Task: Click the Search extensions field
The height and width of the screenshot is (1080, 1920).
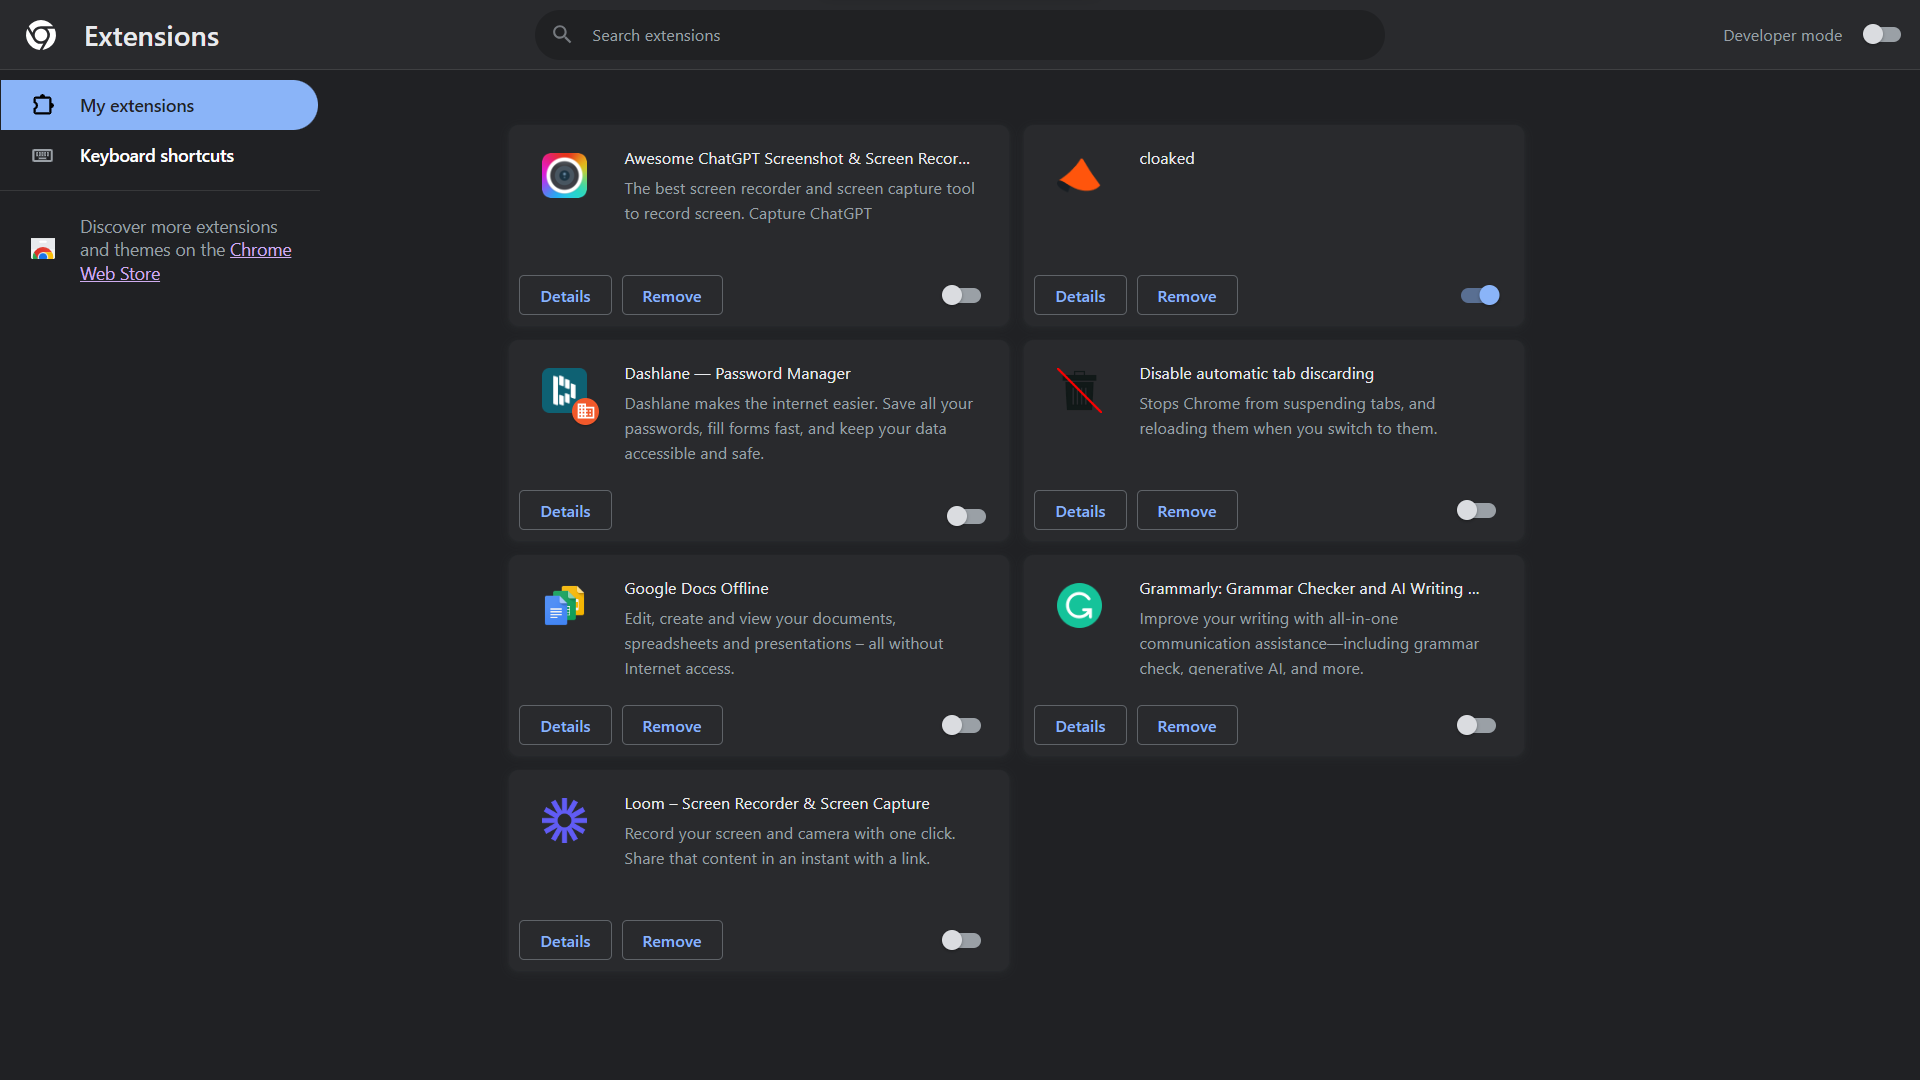Action: click(960, 35)
